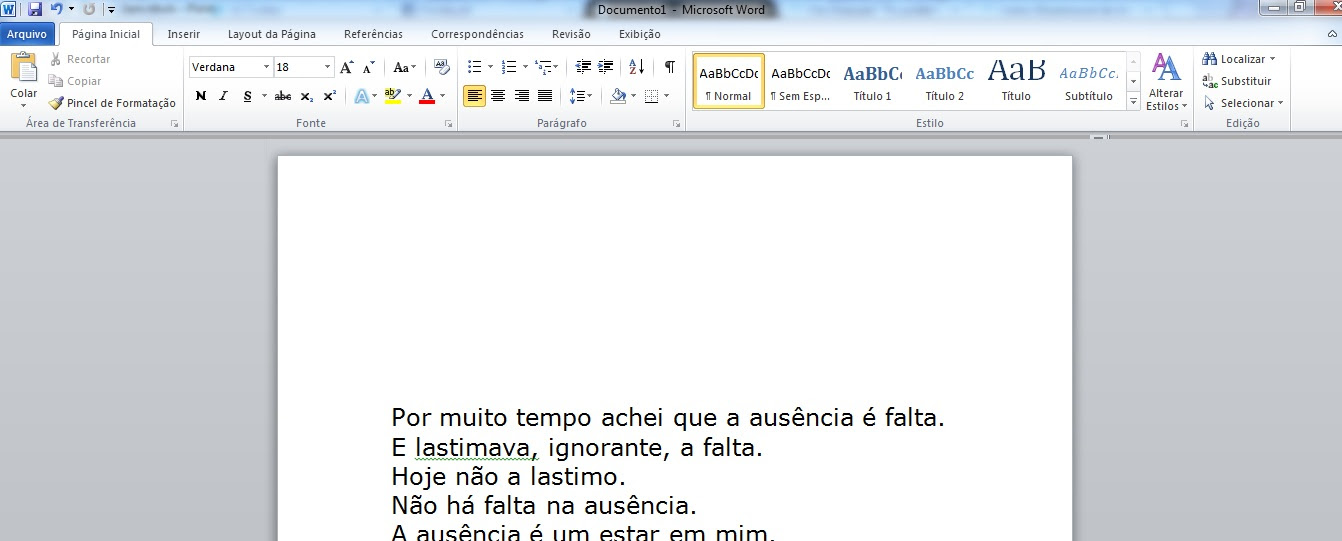This screenshot has height=541, width=1342.
Task: Click the justify alignment icon
Action: 545,96
